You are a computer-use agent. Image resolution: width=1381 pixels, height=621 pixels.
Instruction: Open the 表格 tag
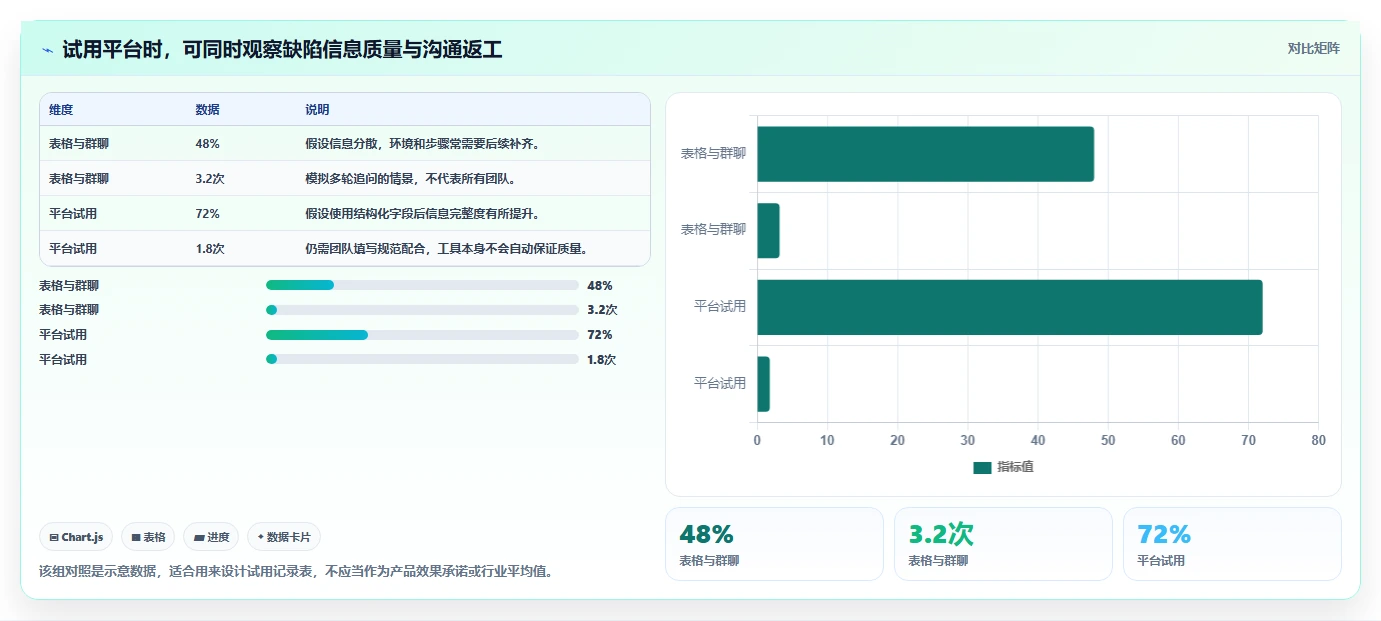coord(148,537)
